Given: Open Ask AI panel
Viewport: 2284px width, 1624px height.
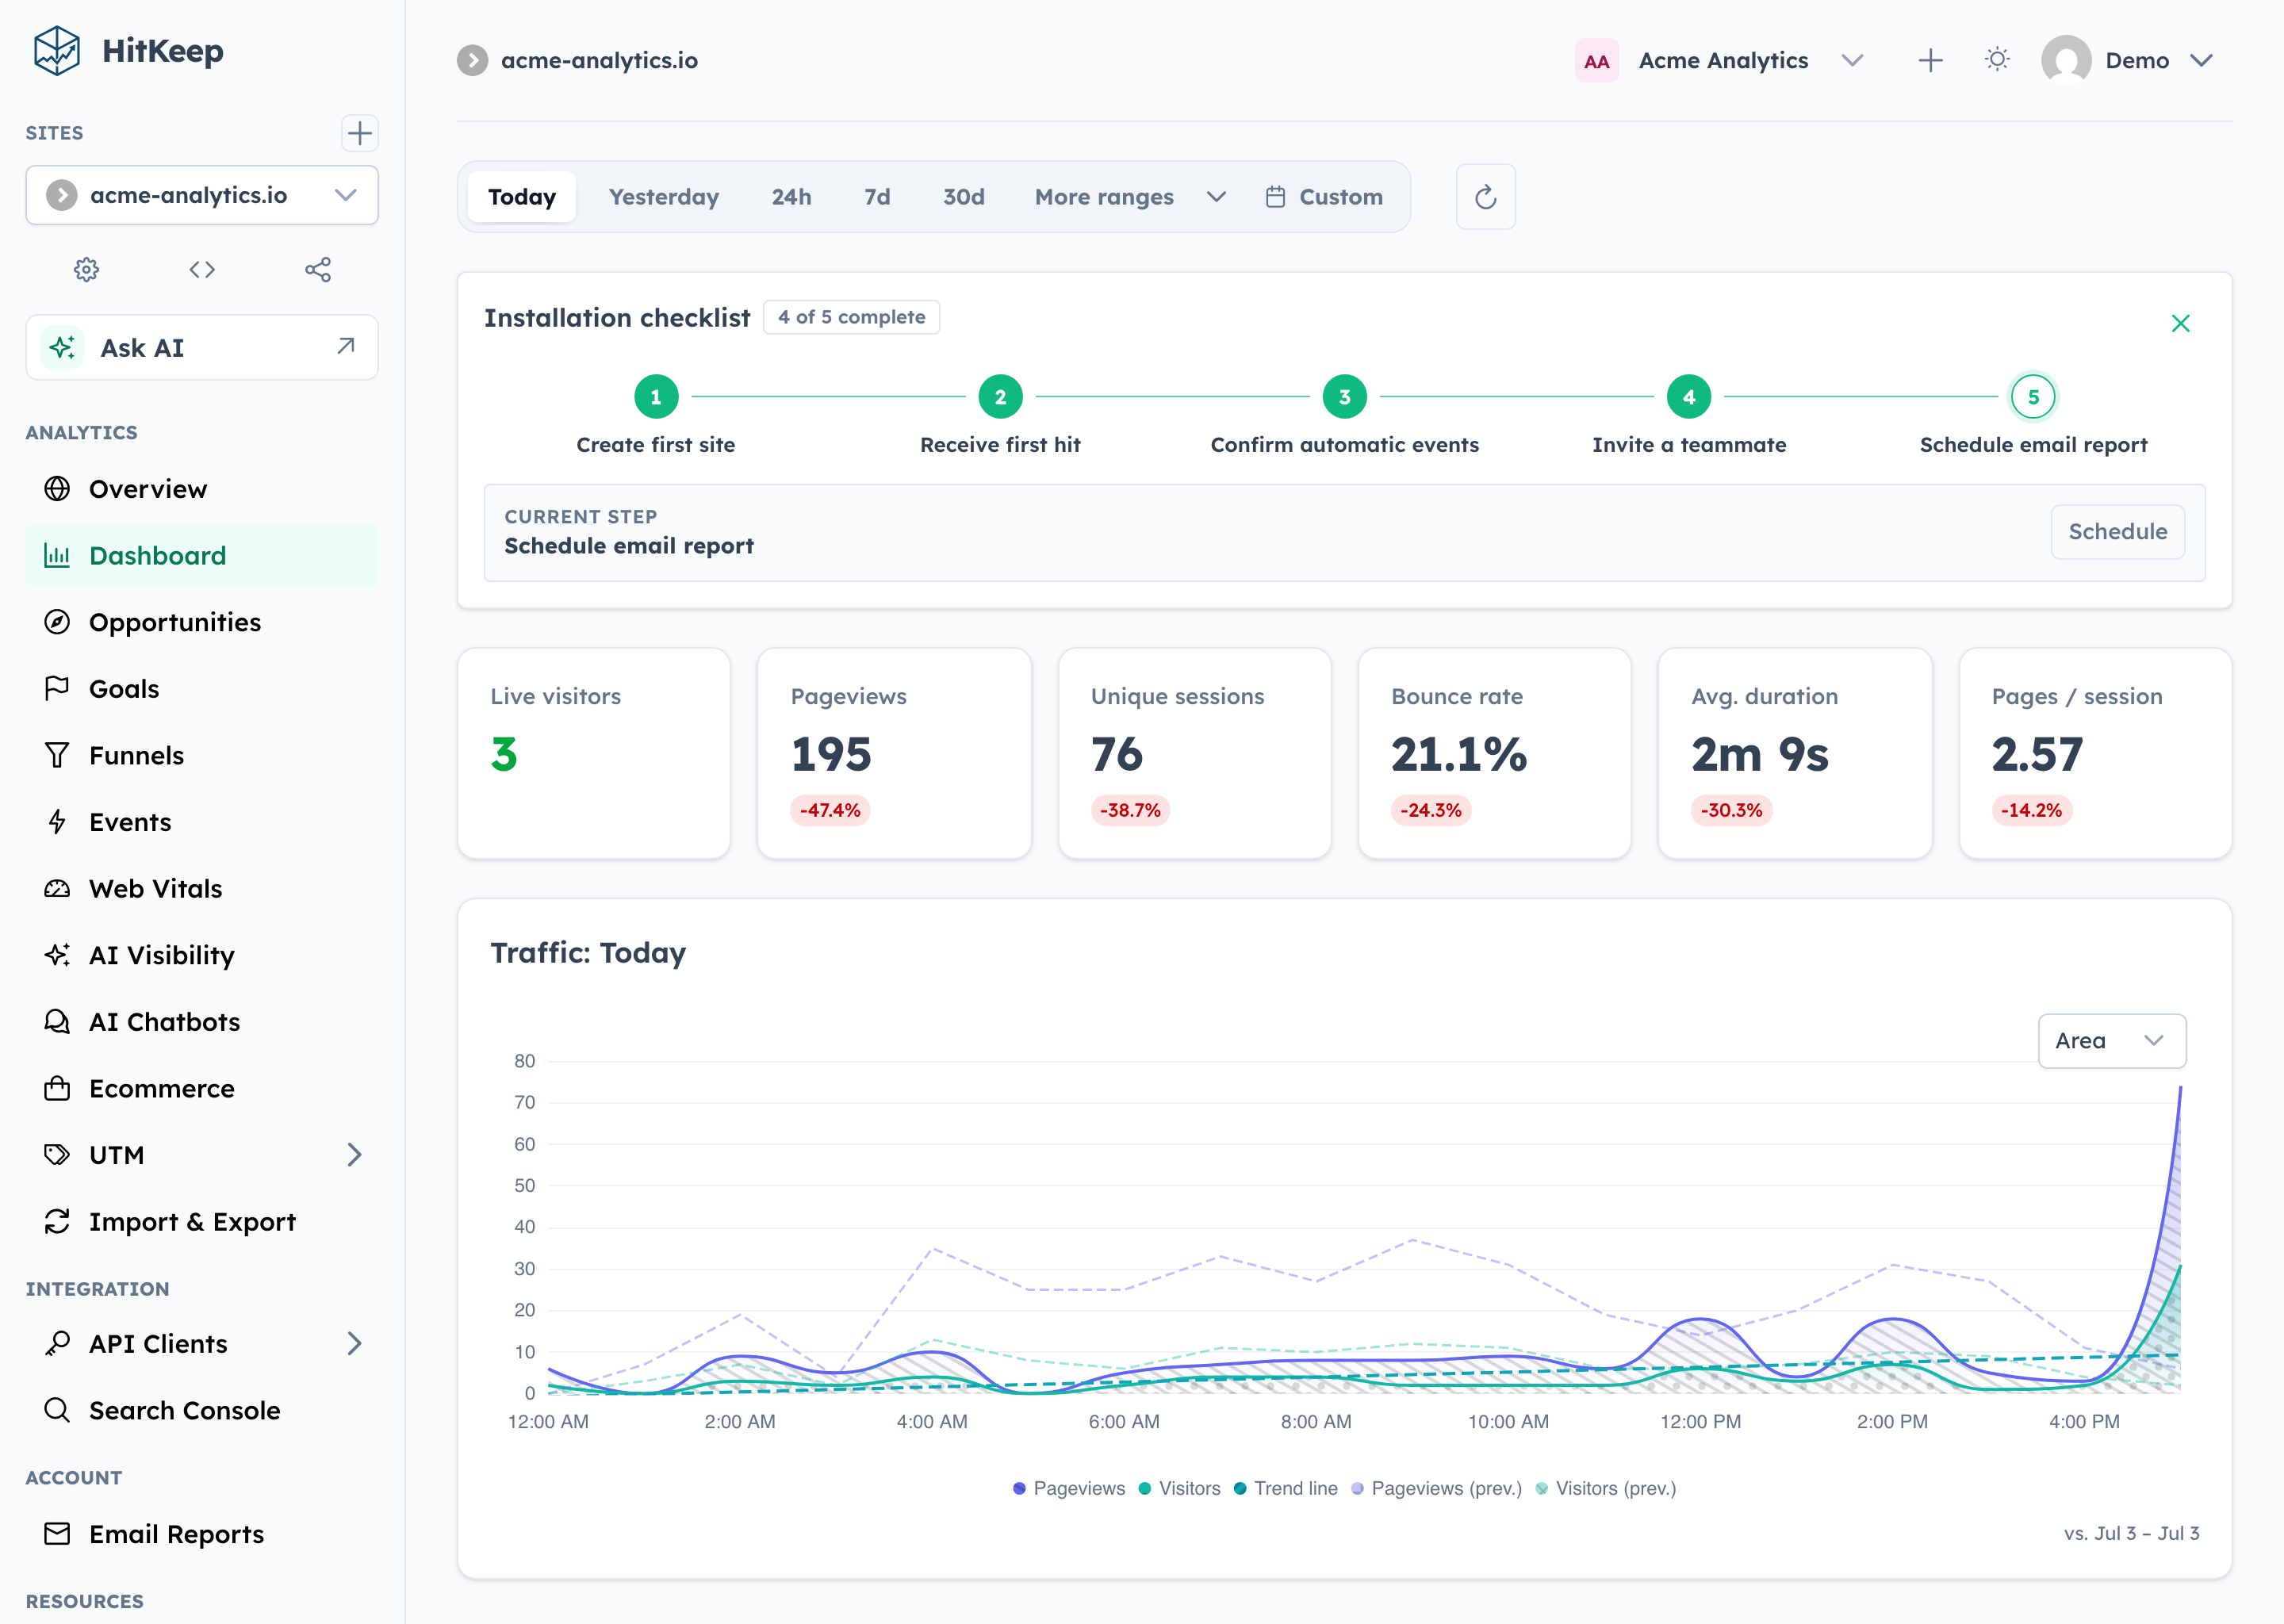Looking at the screenshot, I should pyautogui.click(x=202, y=347).
